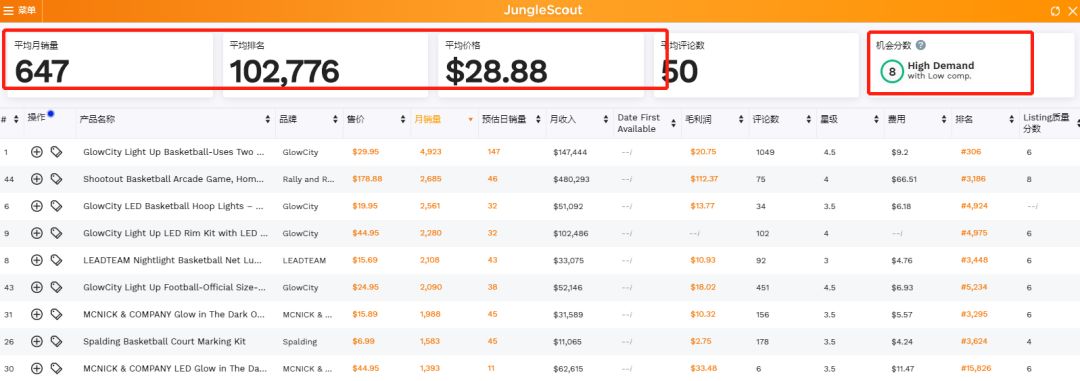Click the tag icon for GlowCity LED Basketball Hoop Lights
This screenshot has width=1080, height=381.
56,206
